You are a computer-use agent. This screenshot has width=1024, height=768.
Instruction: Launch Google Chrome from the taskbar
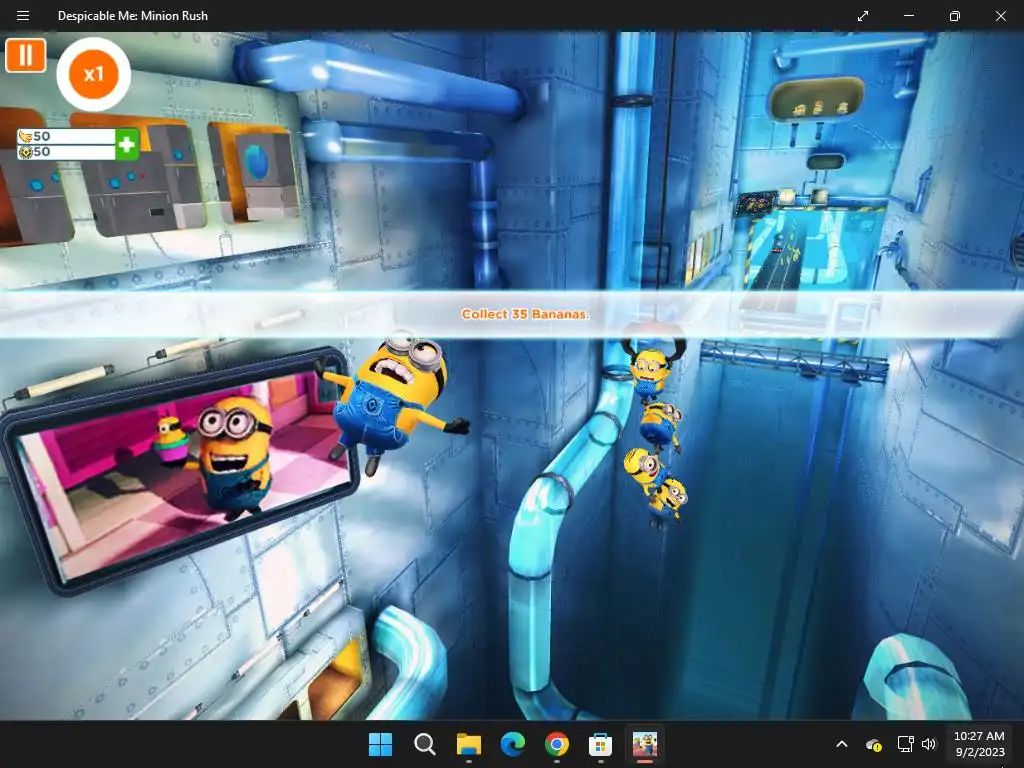[556, 744]
